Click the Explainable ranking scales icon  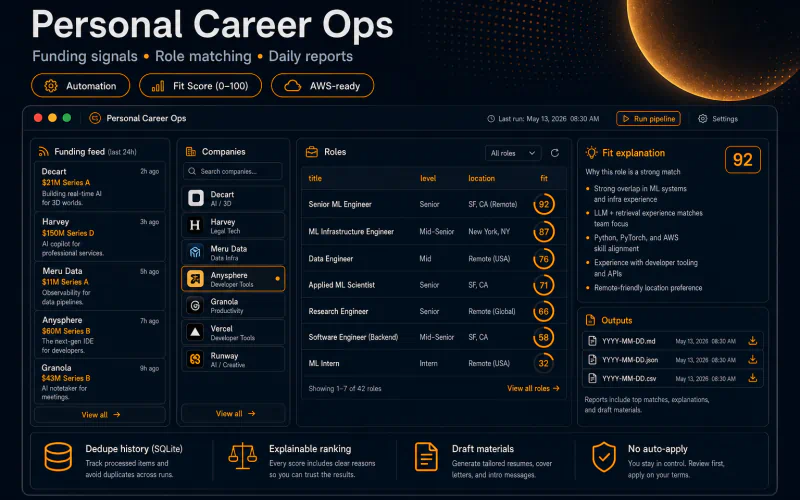click(242, 456)
